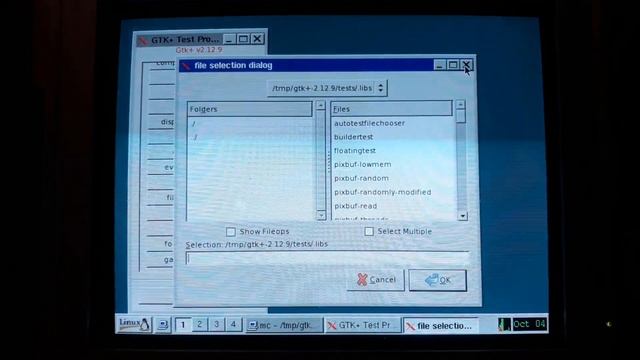This screenshot has height=360, width=640.
Task: Activate the file selectio... taskbar entry
Action: click(440, 326)
